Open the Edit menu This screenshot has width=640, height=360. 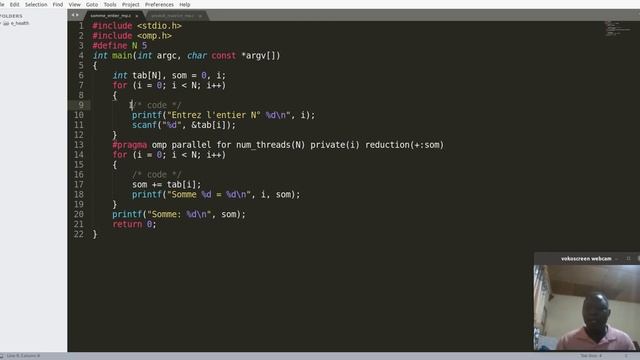click(14, 4)
